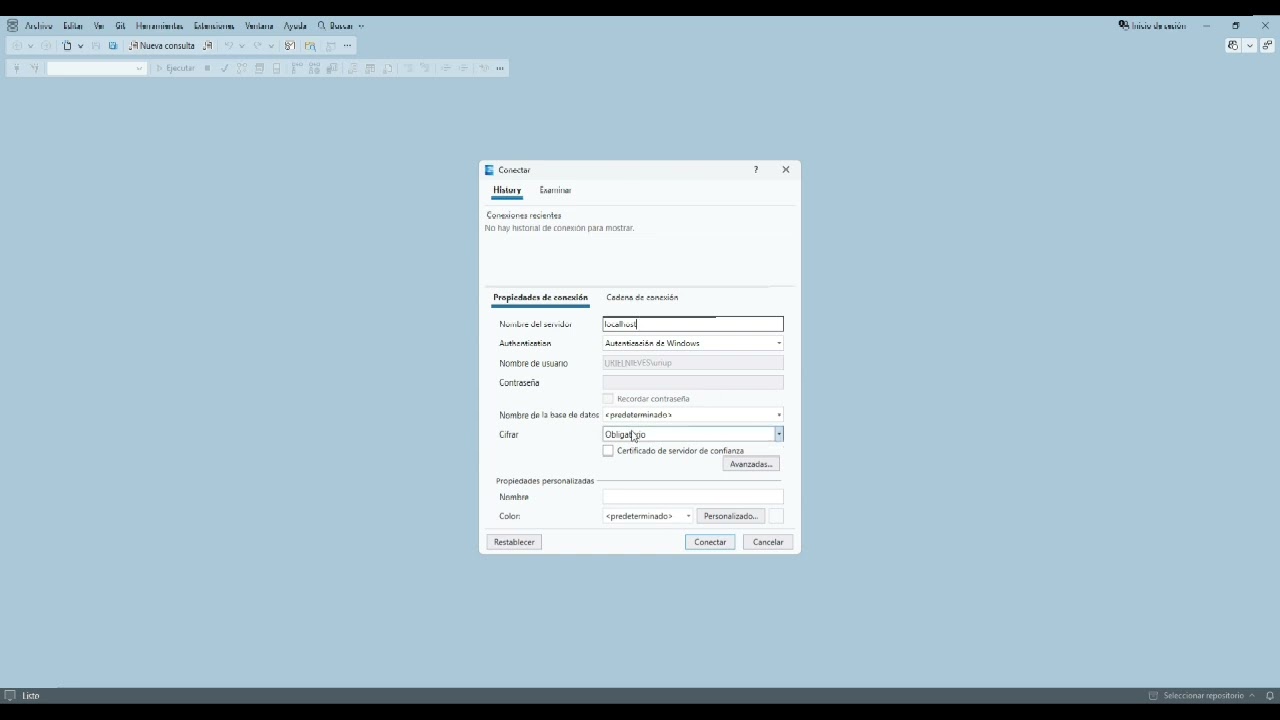Toggle the Recordar contraseña checkbox
Screen dimensions: 1280x720
[x=608, y=399]
